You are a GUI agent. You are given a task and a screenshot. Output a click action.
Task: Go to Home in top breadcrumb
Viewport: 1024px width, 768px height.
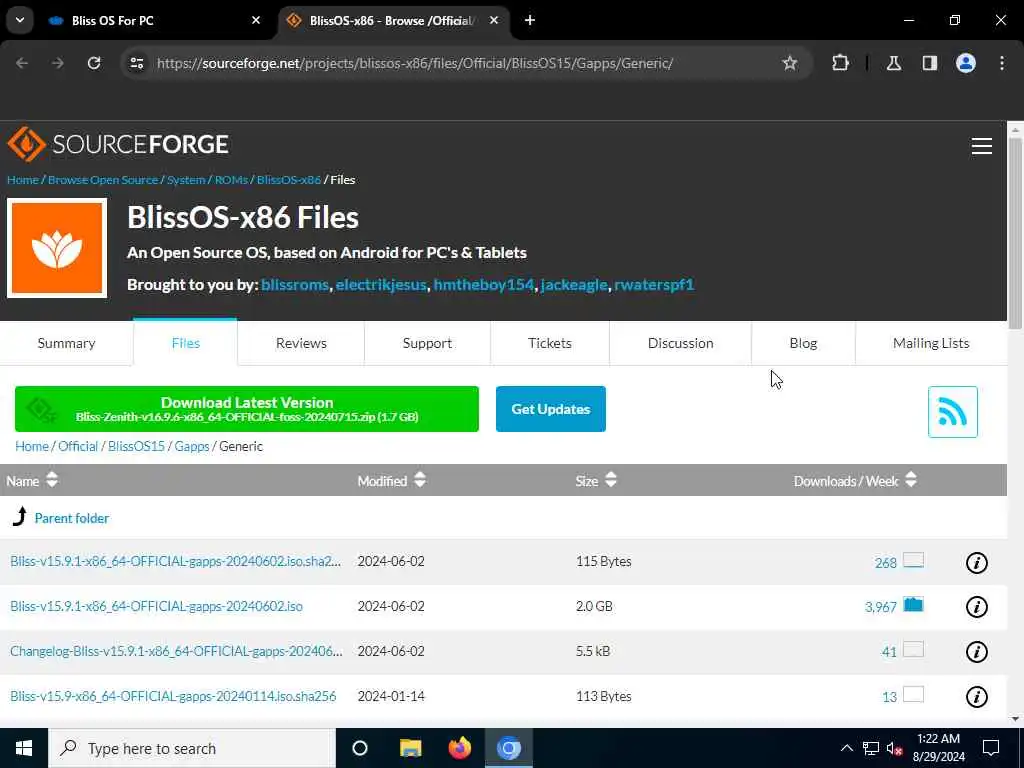[23, 180]
